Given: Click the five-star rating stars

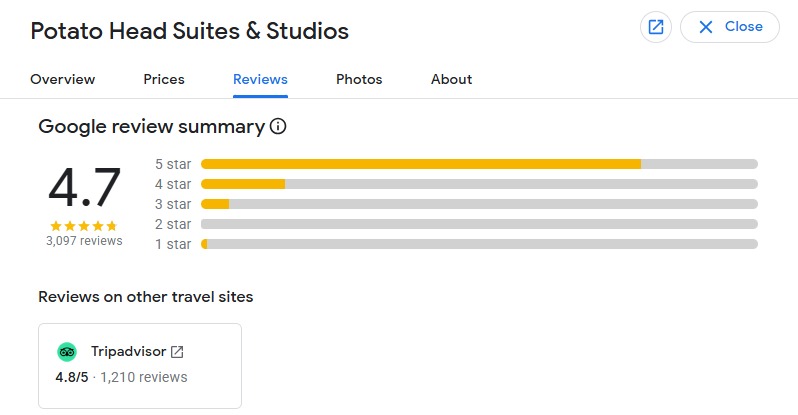Looking at the screenshot, I should (x=84, y=226).
